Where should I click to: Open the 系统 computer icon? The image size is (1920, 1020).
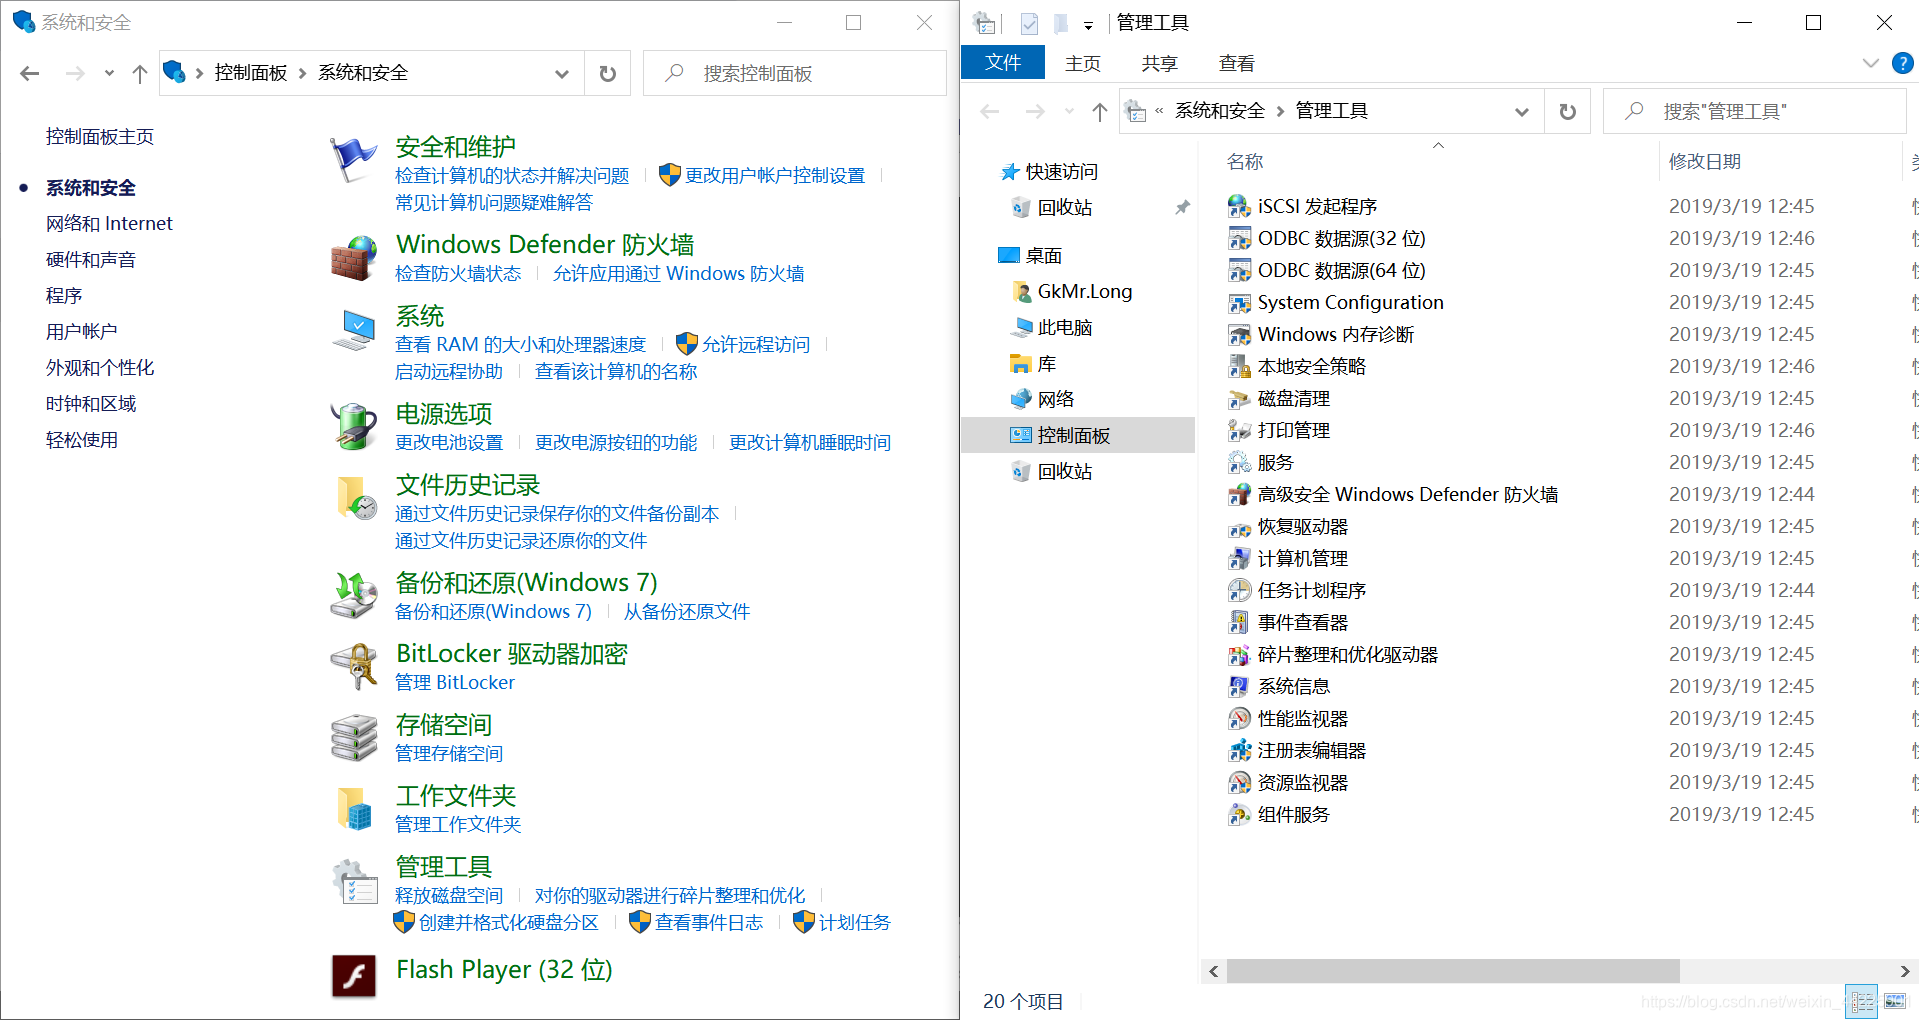353,330
